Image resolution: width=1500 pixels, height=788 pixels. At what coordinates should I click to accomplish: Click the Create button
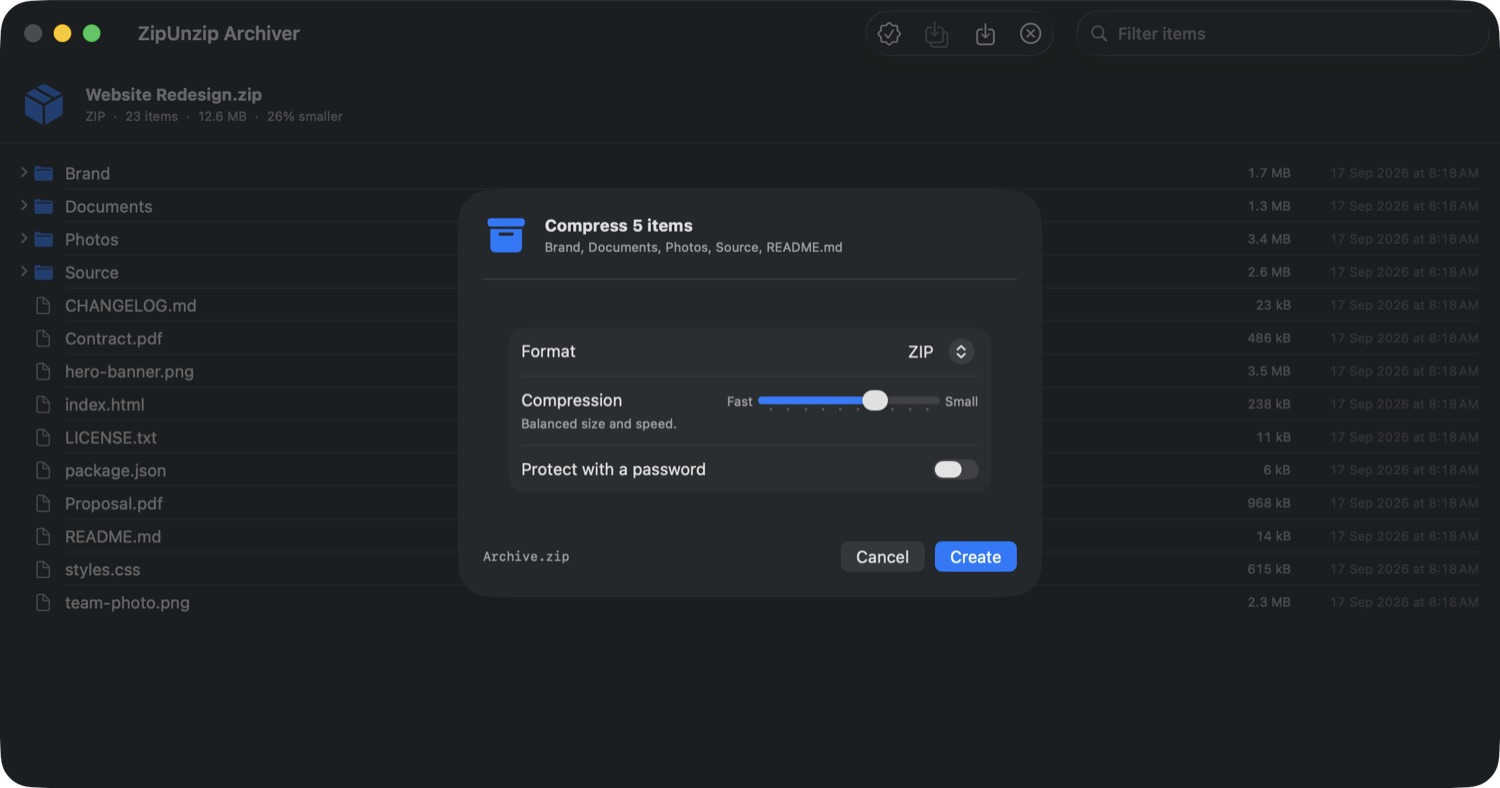pyautogui.click(x=976, y=557)
